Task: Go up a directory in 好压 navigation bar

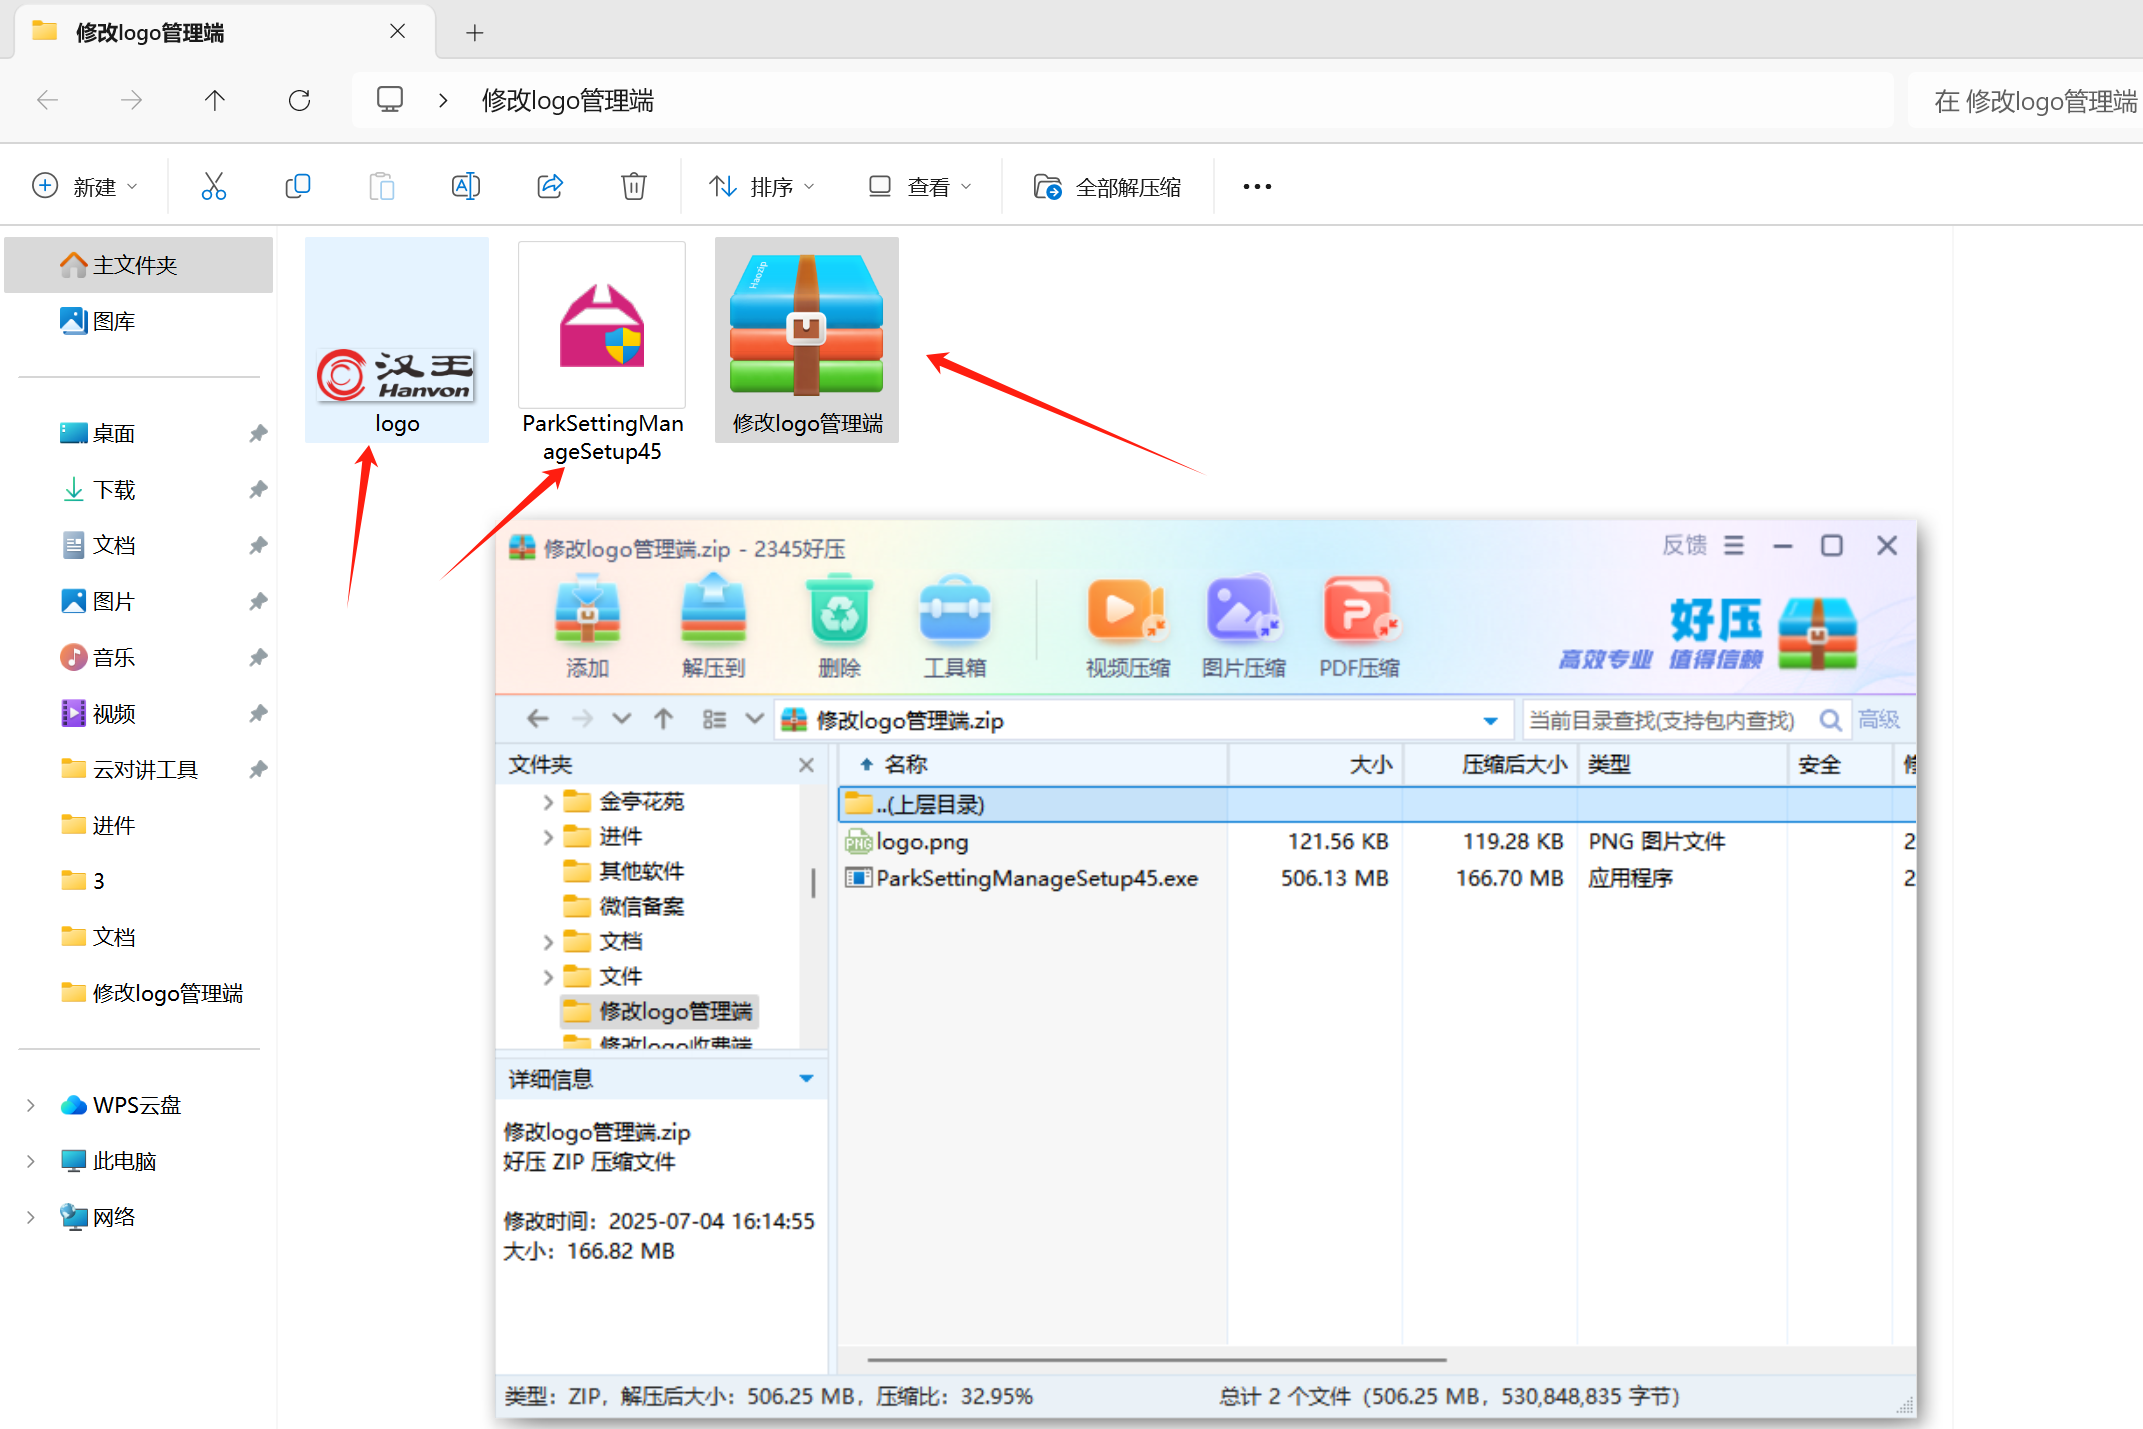Action: coord(663,719)
